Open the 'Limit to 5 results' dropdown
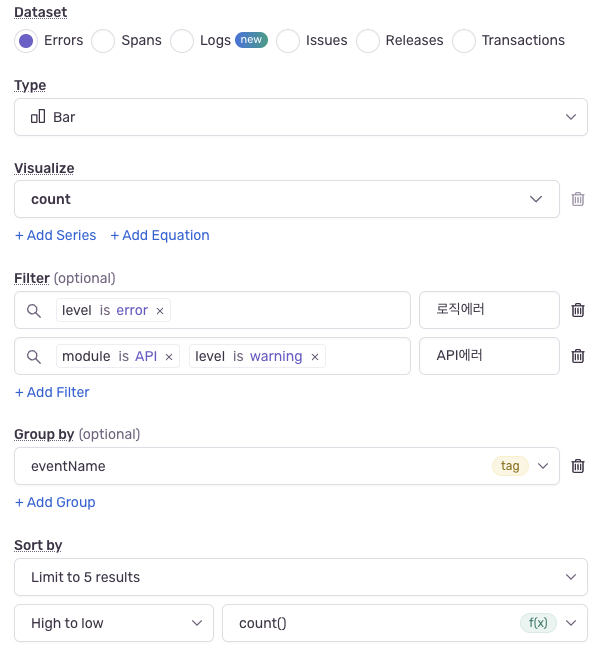602x651 pixels. click(x=300, y=577)
